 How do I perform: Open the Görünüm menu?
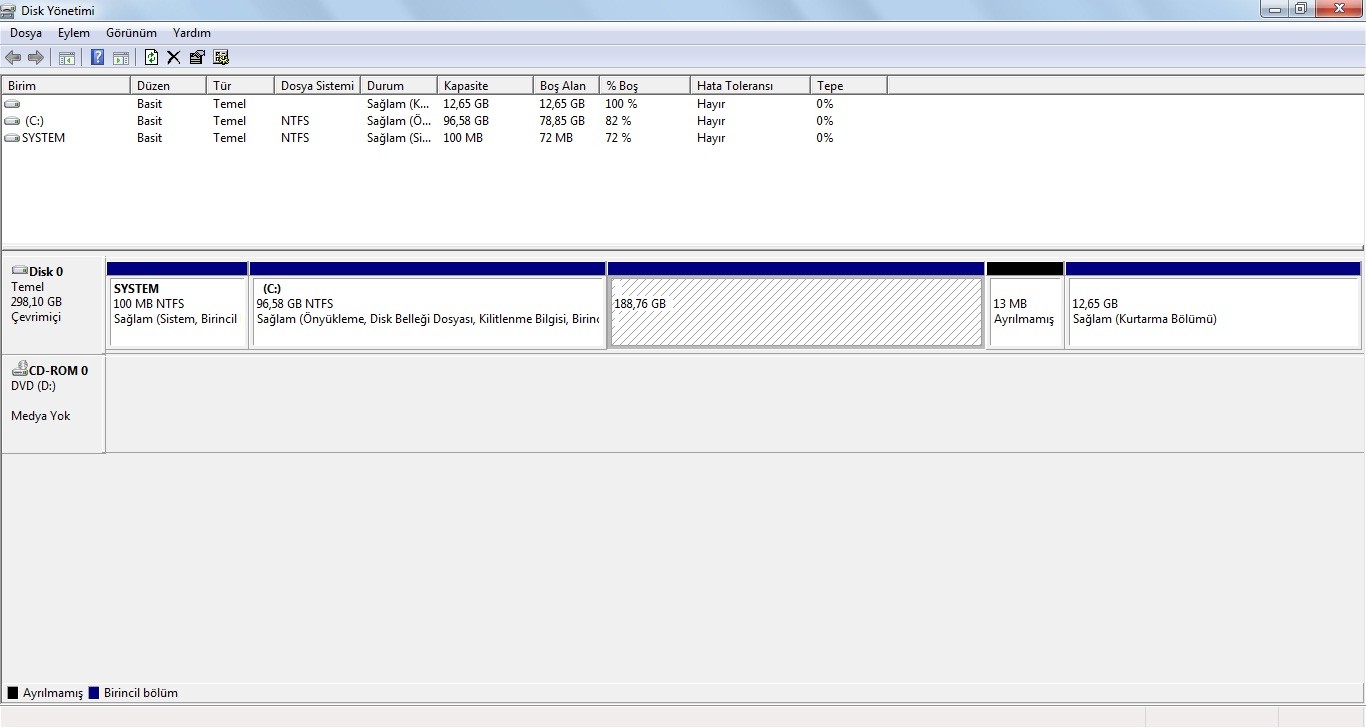click(131, 33)
